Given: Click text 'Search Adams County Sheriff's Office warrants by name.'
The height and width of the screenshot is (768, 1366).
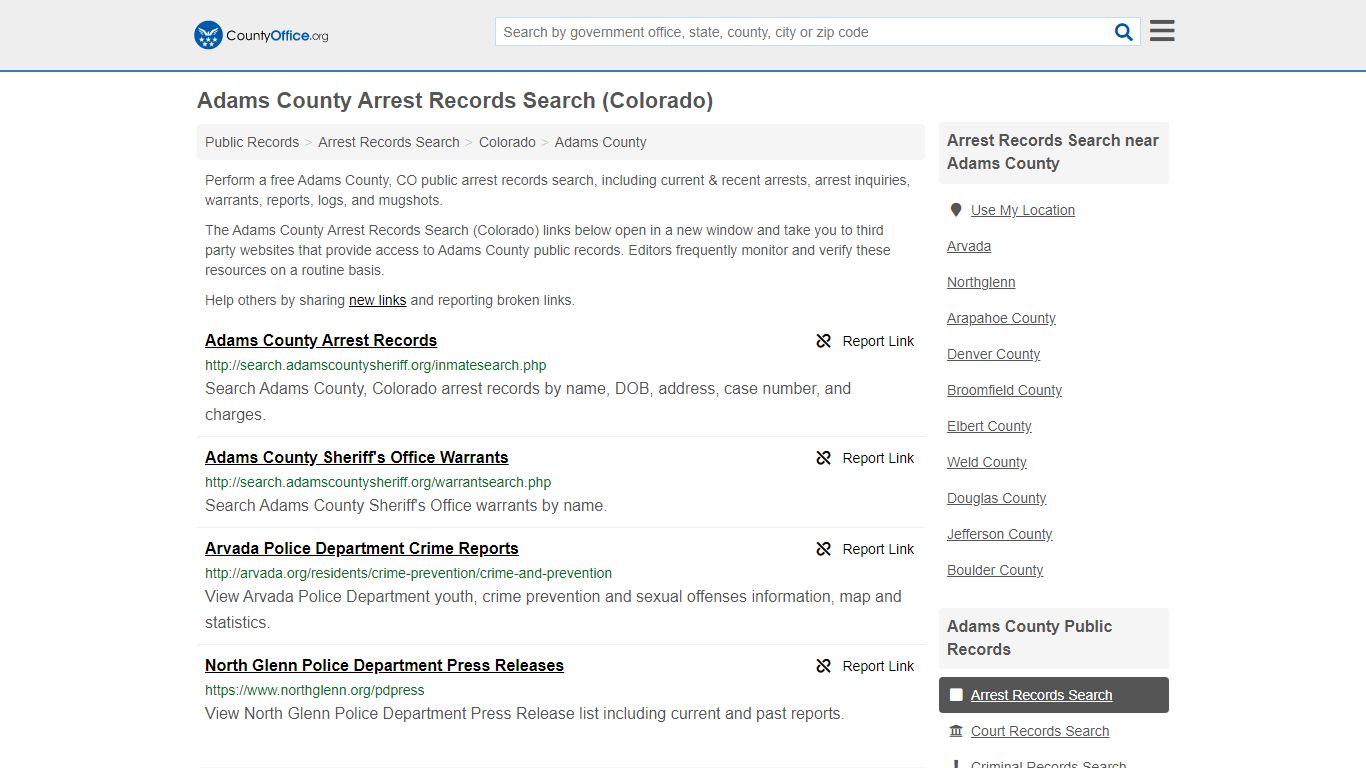Looking at the screenshot, I should coord(406,506).
